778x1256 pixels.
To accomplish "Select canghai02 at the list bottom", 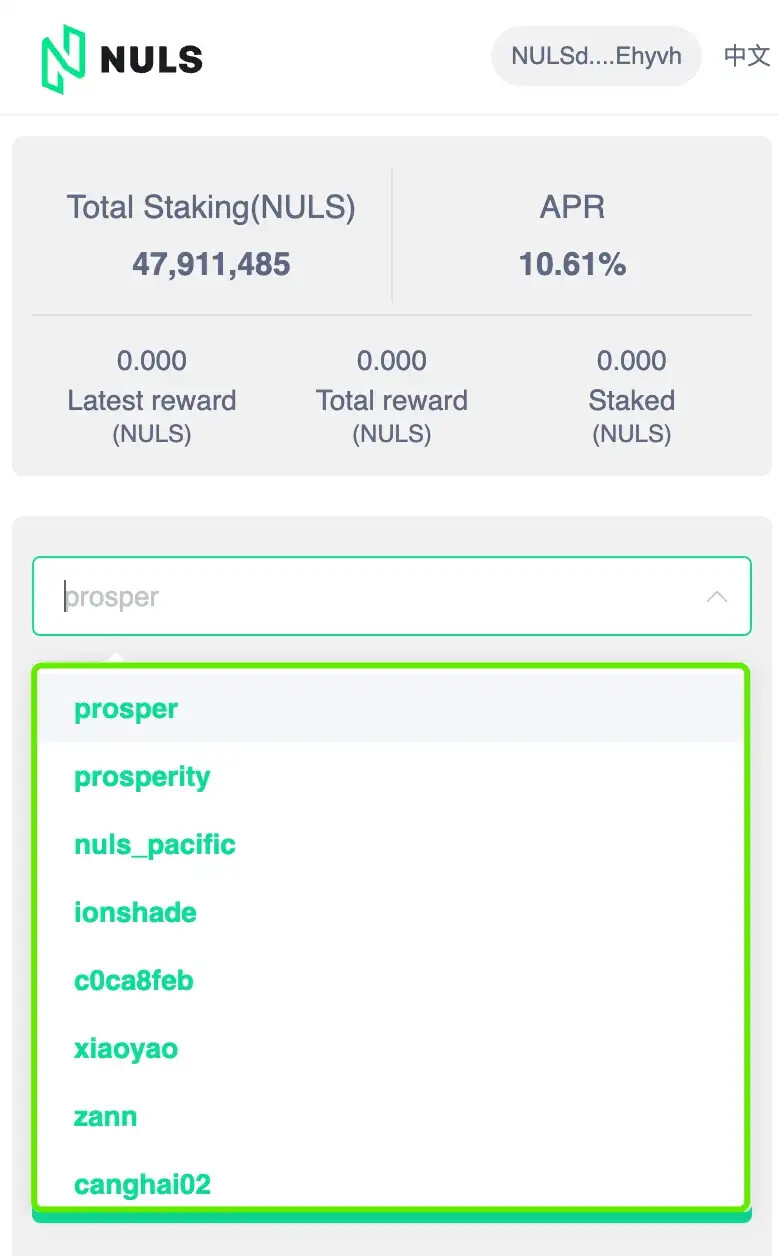I will pyautogui.click(x=391, y=1184).
